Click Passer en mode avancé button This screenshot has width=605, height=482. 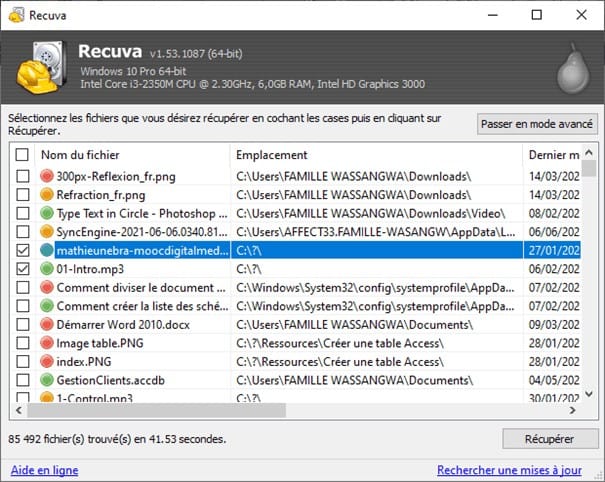[537, 124]
